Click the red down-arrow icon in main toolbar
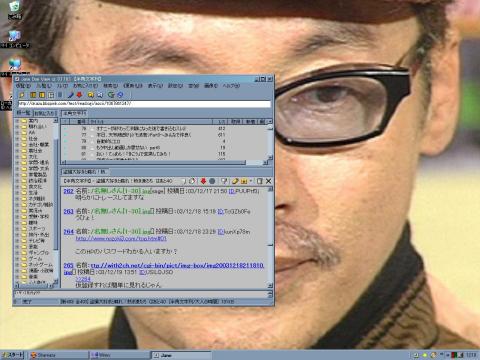This screenshot has width=480, height=360. pyautogui.click(x=79, y=95)
